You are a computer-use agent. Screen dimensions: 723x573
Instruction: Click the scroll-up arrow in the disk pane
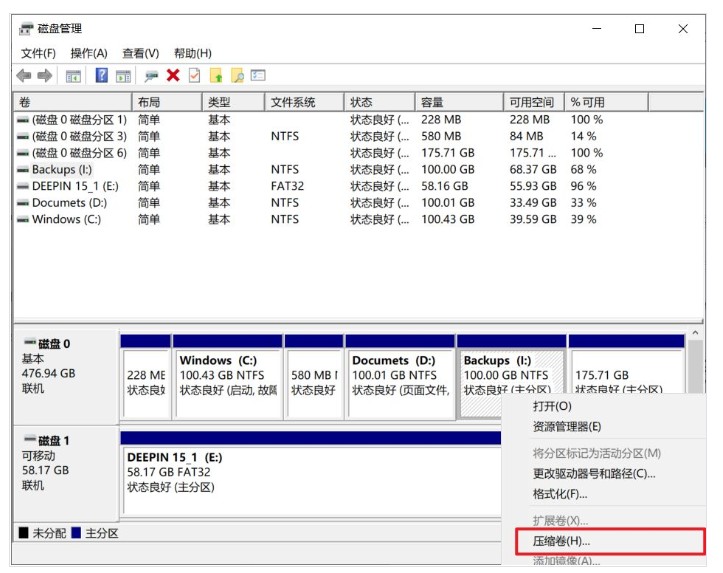[x=696, y=334]
